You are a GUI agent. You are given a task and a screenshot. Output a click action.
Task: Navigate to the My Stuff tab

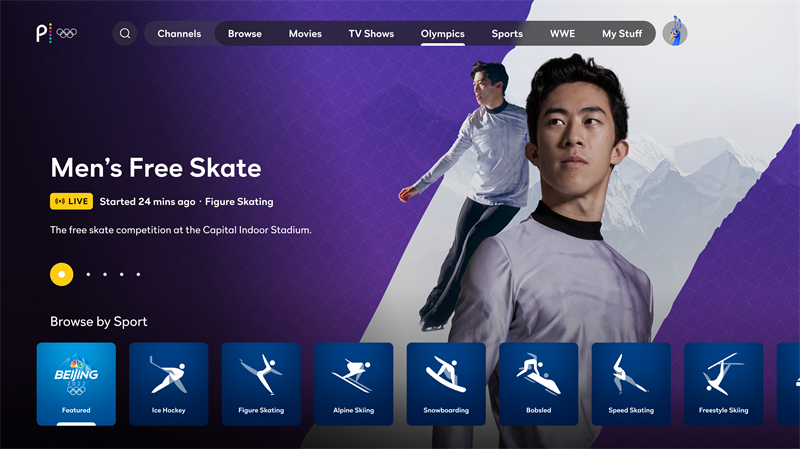coord(622,34)
